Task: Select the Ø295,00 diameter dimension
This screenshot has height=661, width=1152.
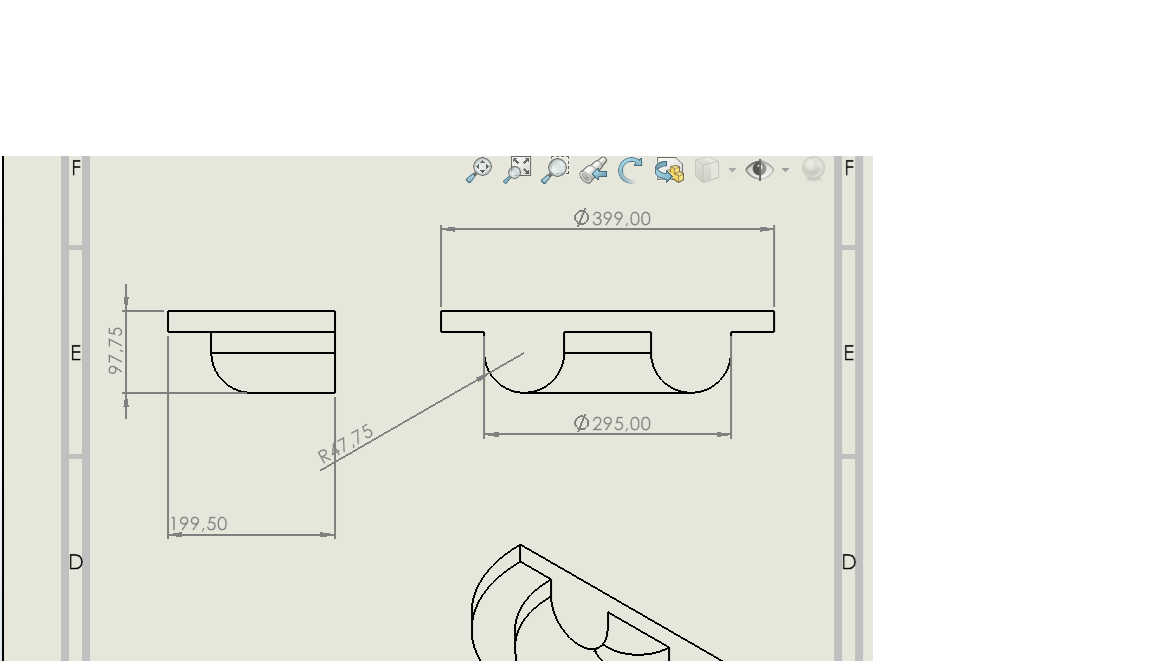Action: pos(612,424)
